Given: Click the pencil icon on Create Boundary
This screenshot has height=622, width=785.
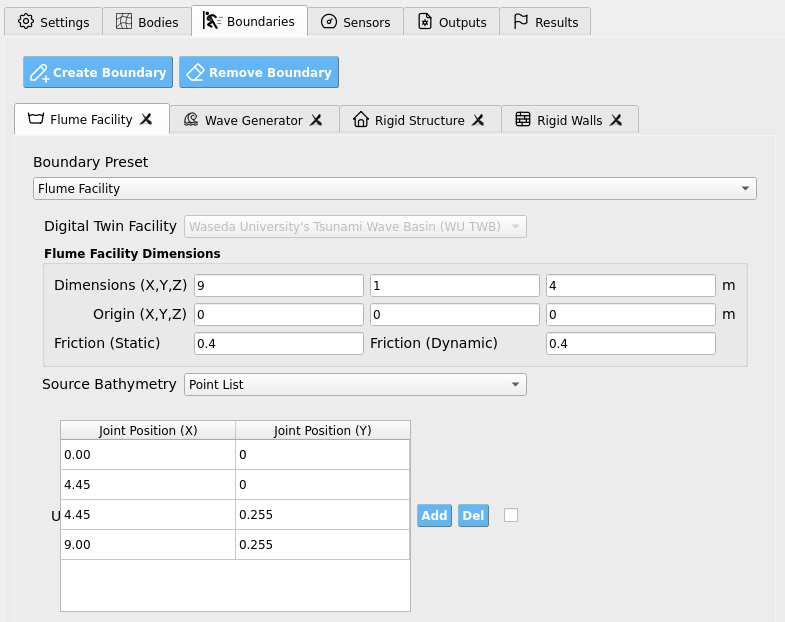Looking at the screenshot, I should (x=40, y=73).
